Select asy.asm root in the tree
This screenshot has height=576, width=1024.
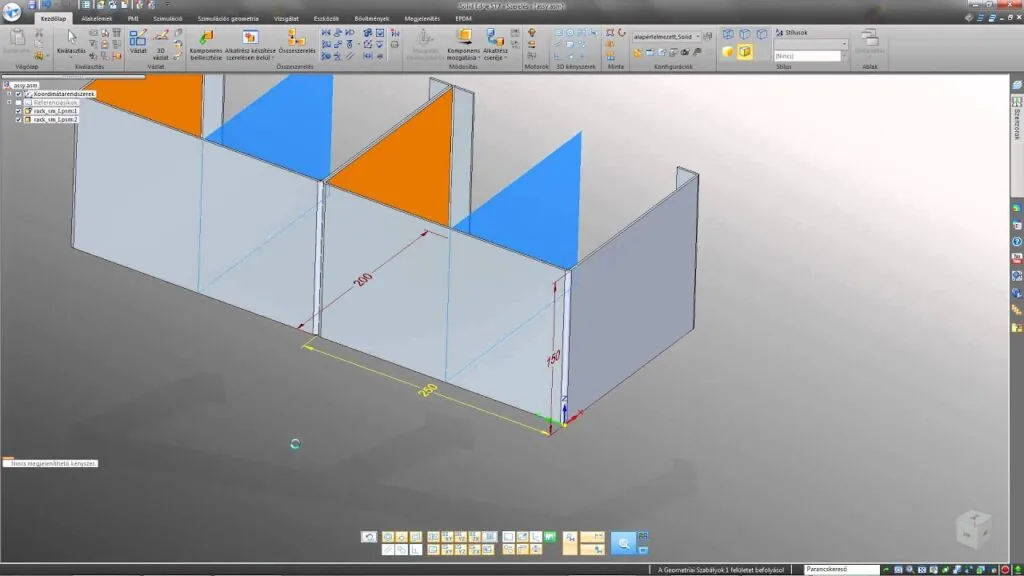click(25, 85)
